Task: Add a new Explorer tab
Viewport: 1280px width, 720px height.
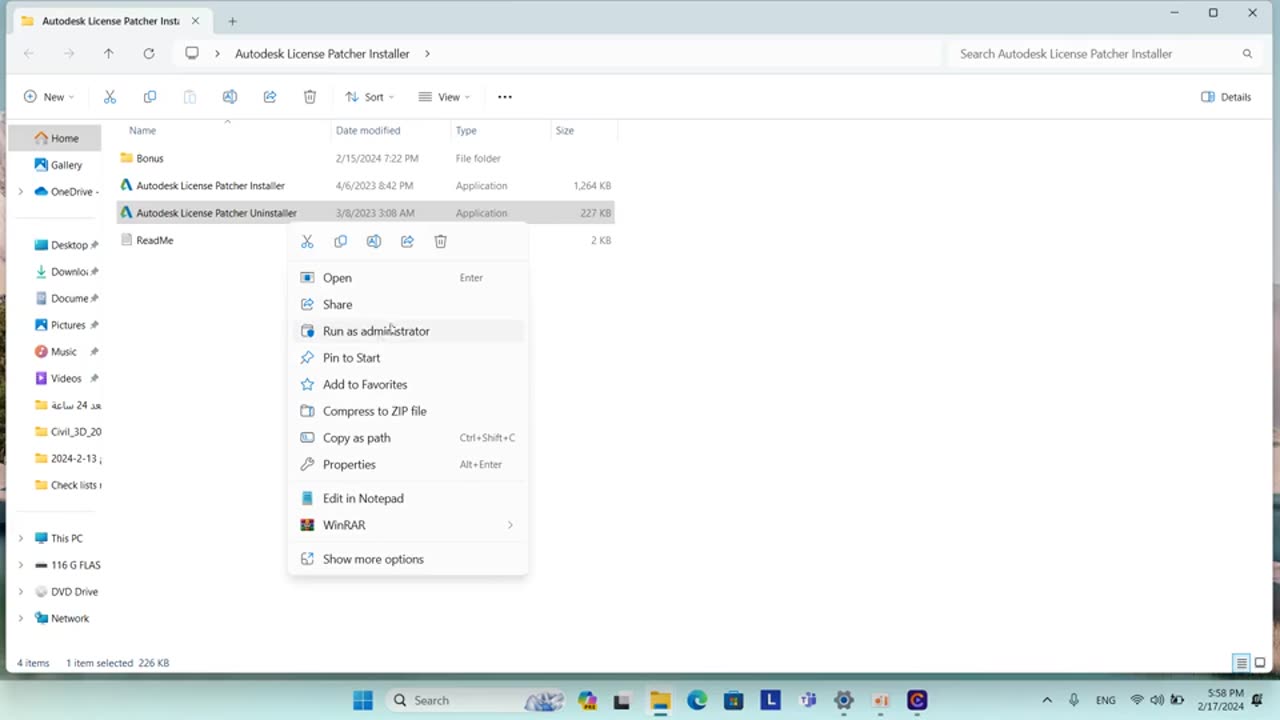Action: [232, 21]
